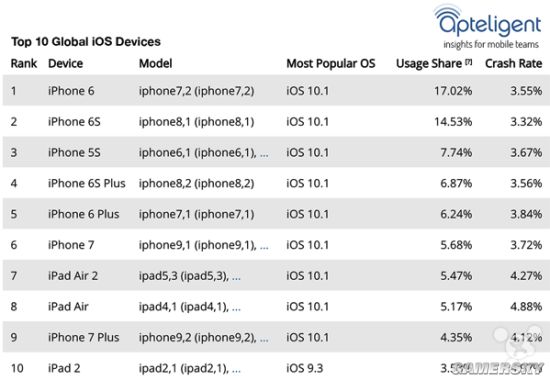Click the iOS 9.3 cell for iPad 2
This screenshot has width=550, height=380.
(x=304, y=368)
